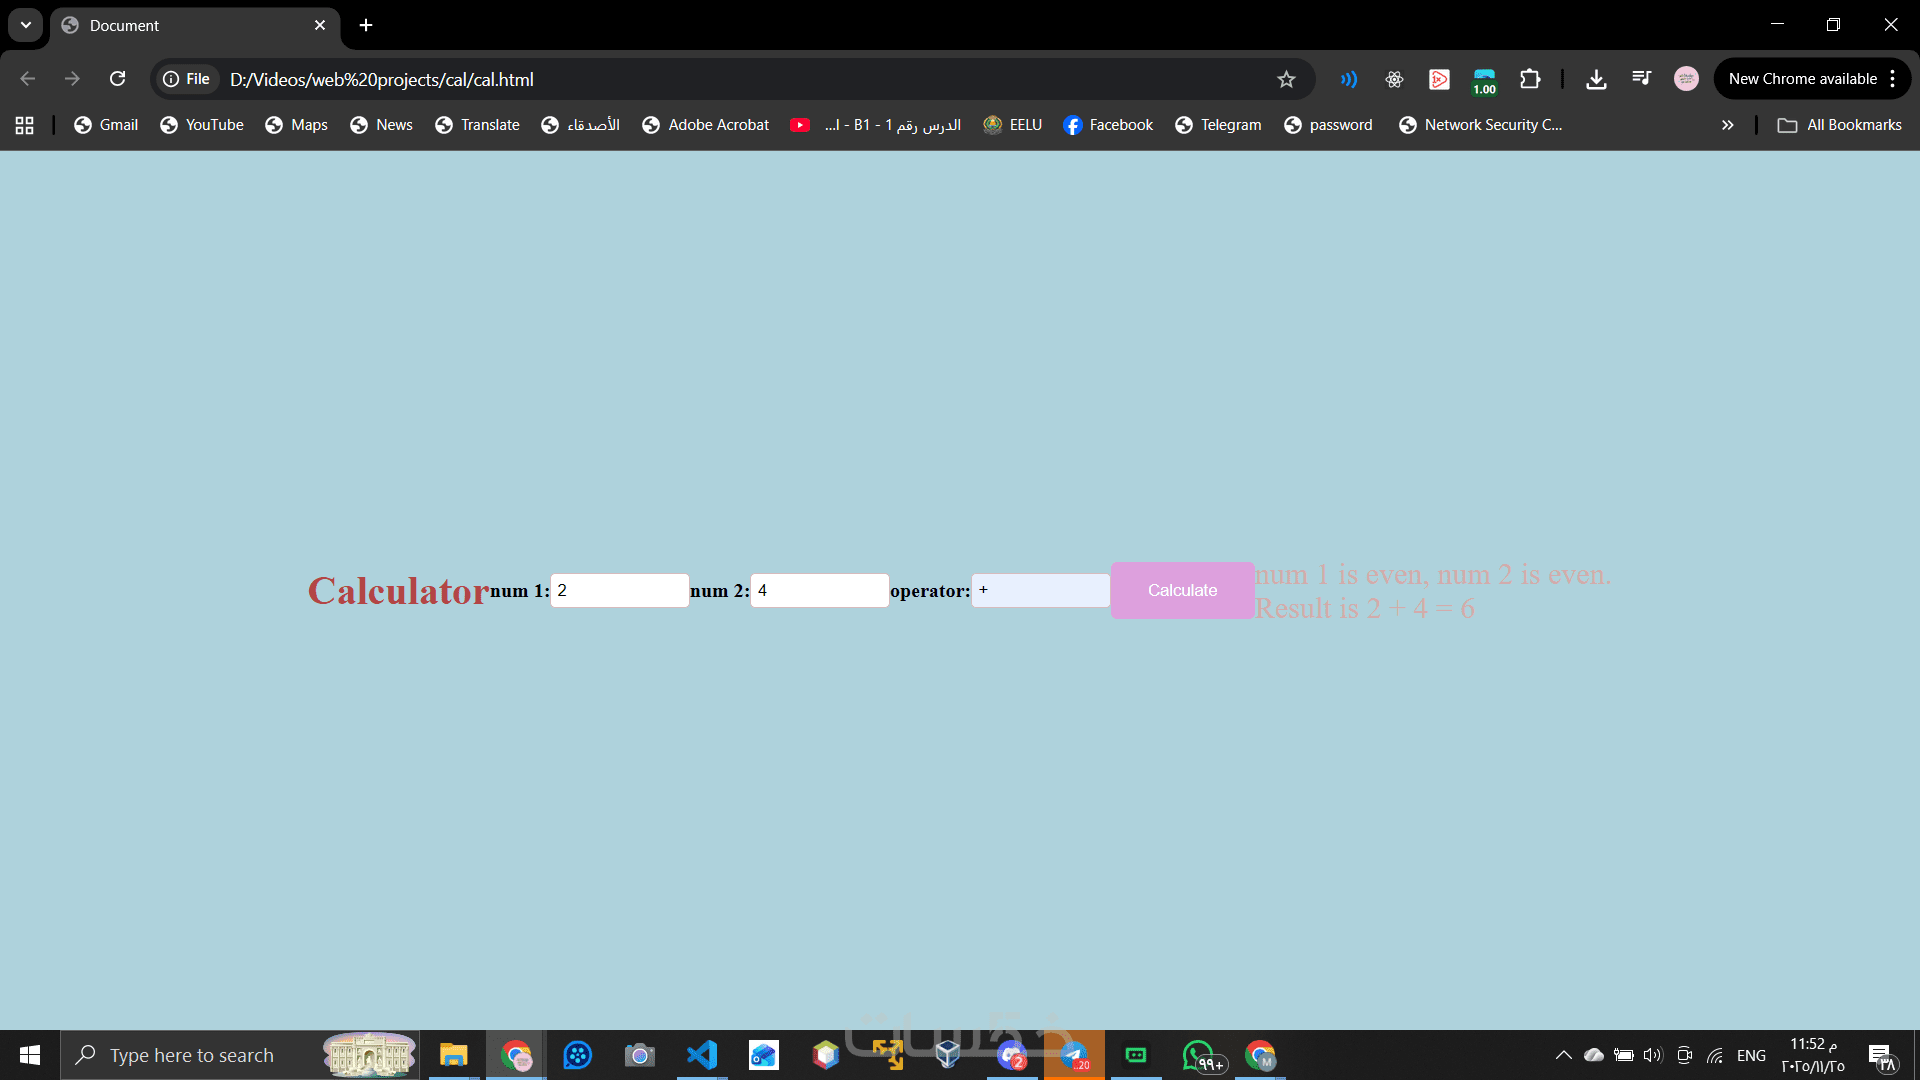Open All Bookmarks folder

(1840, 125)
